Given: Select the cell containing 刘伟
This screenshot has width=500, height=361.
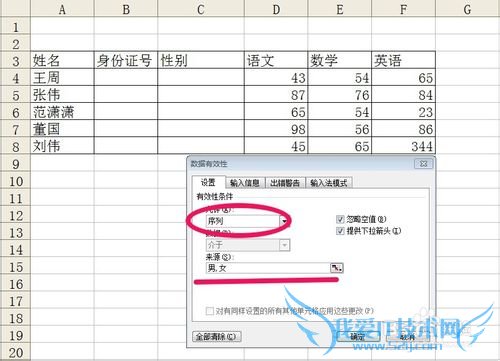Looking at the screenshot, I should (62, 146).
